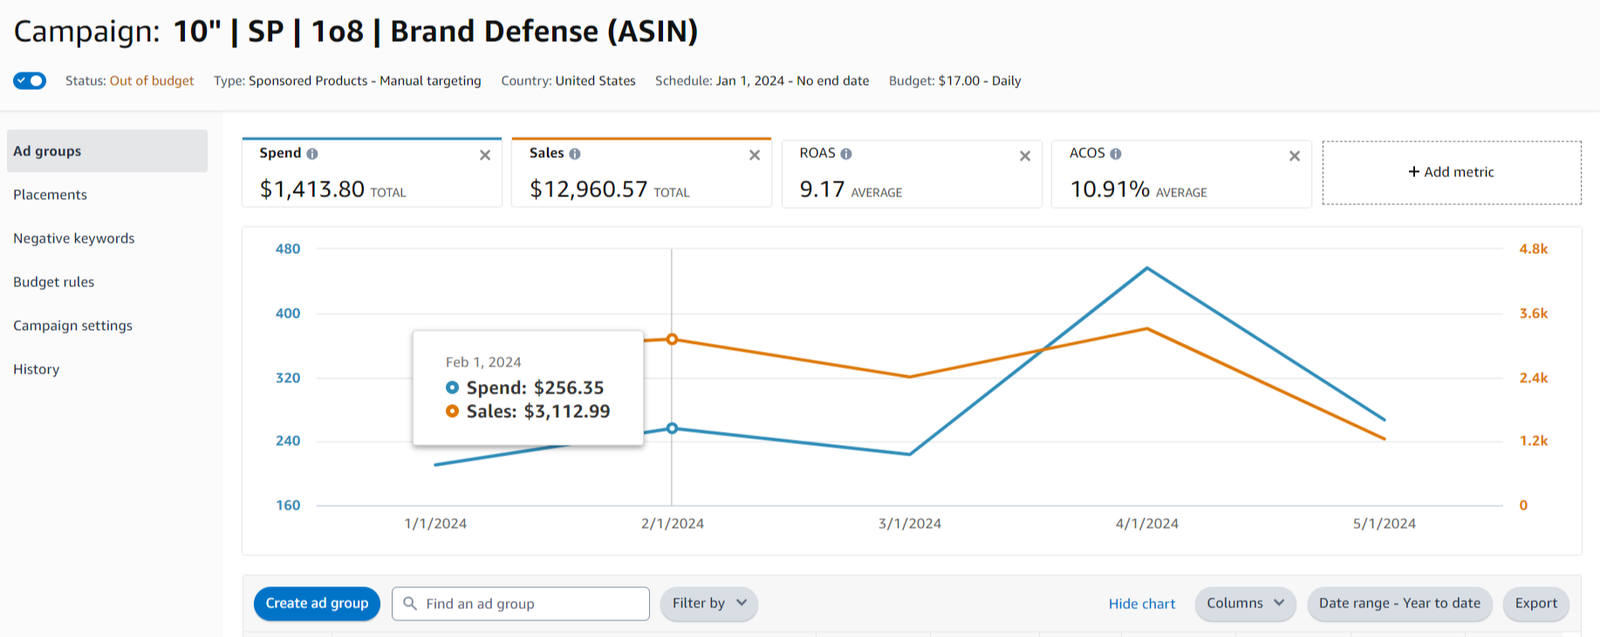Open the Placements section

[x=50, y=195]
